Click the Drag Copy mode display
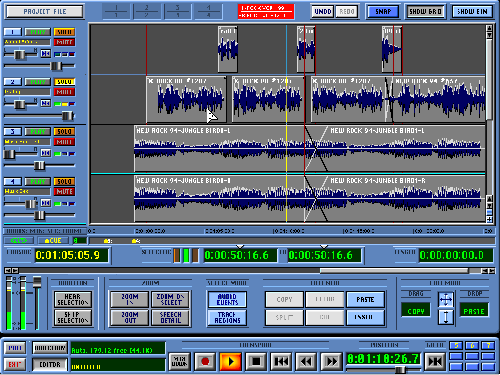 click(416, 311)
